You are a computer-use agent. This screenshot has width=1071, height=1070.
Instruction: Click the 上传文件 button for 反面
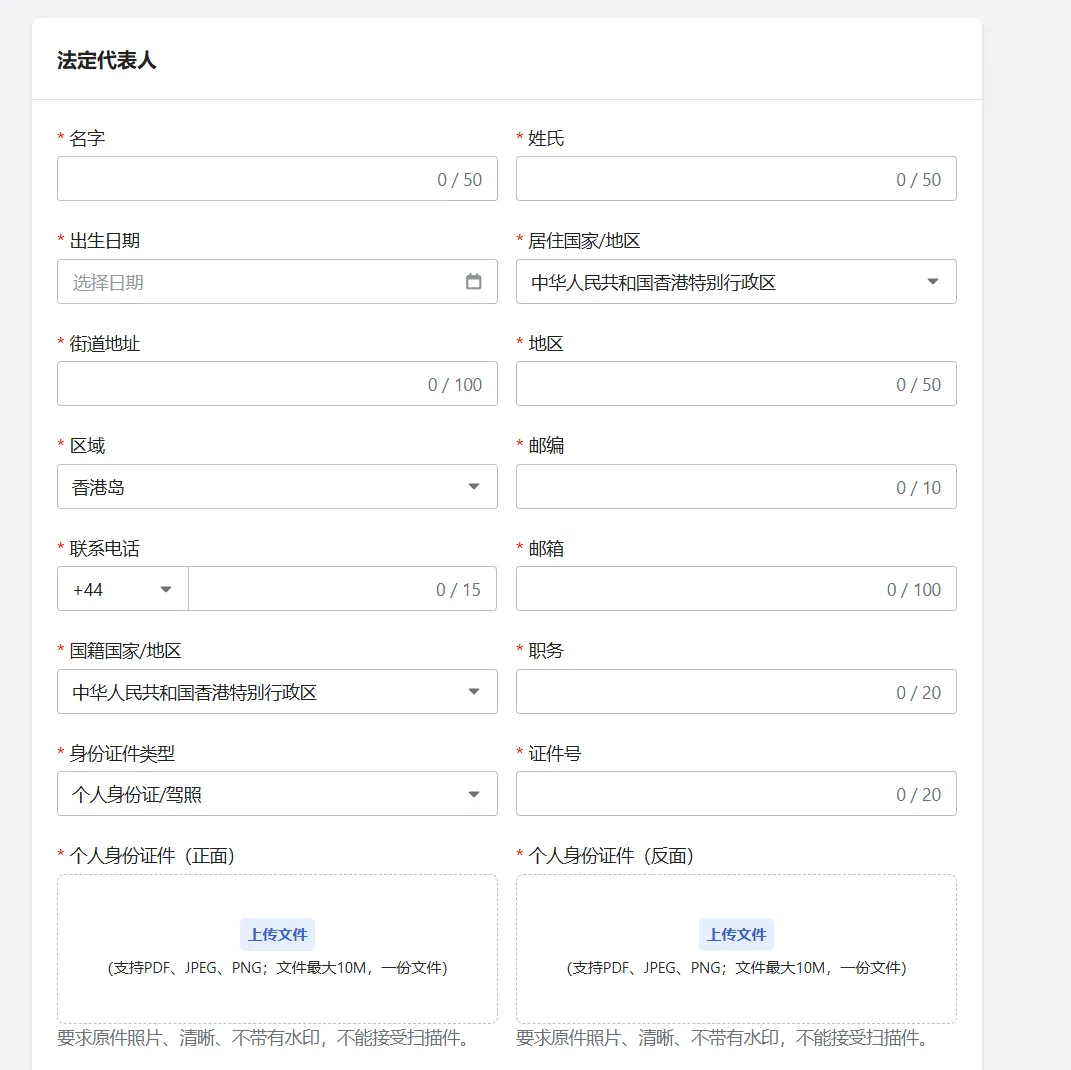[736, 934]
